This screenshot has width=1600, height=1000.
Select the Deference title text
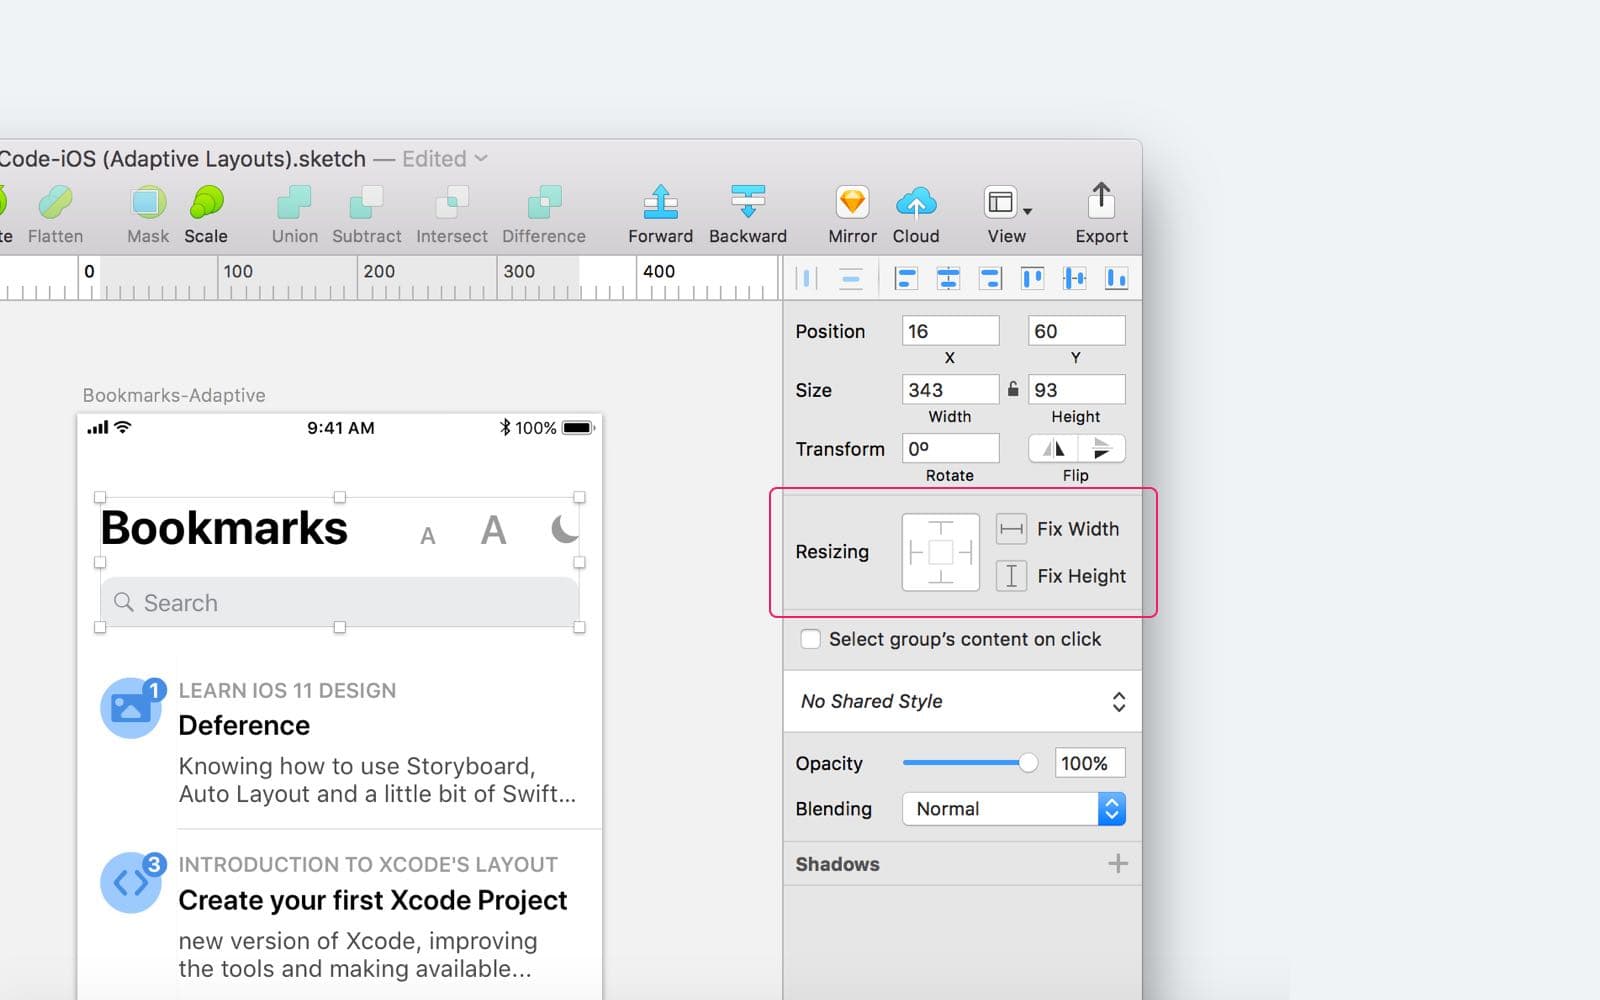[x=244, y=725]
